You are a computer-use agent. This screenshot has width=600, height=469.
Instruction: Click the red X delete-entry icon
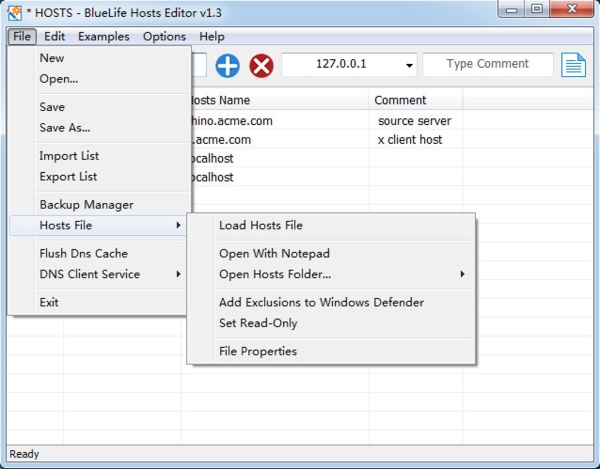point(261,66)
